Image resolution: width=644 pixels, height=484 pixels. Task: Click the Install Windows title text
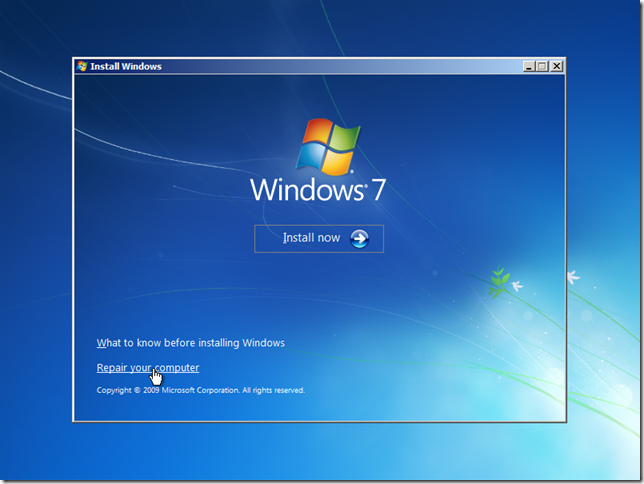pyautogui.click(x=126, y=67)
